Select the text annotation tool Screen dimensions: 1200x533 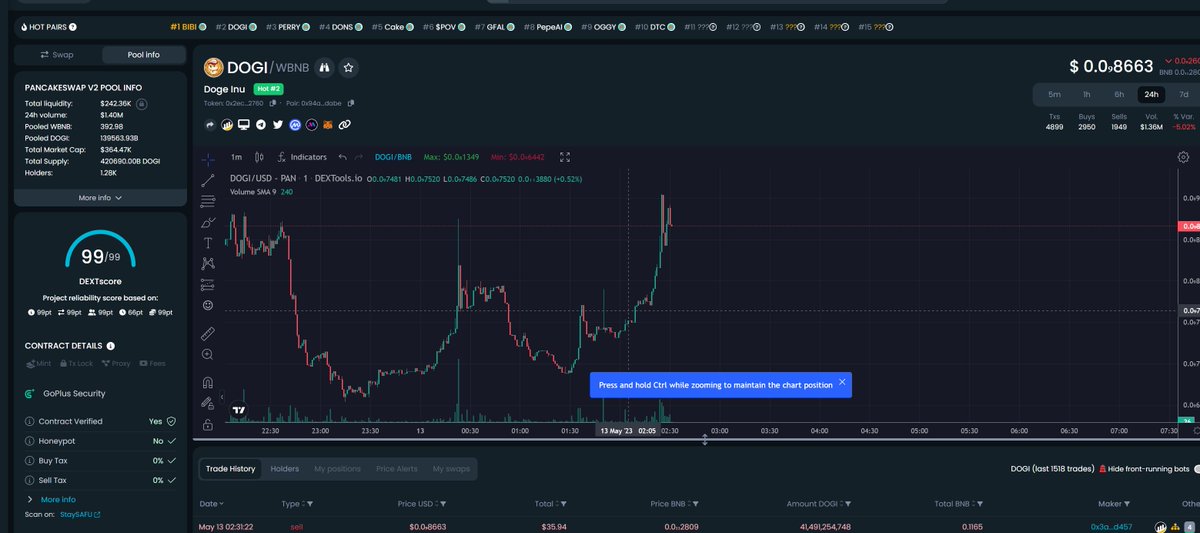click(x=208, y=243)
